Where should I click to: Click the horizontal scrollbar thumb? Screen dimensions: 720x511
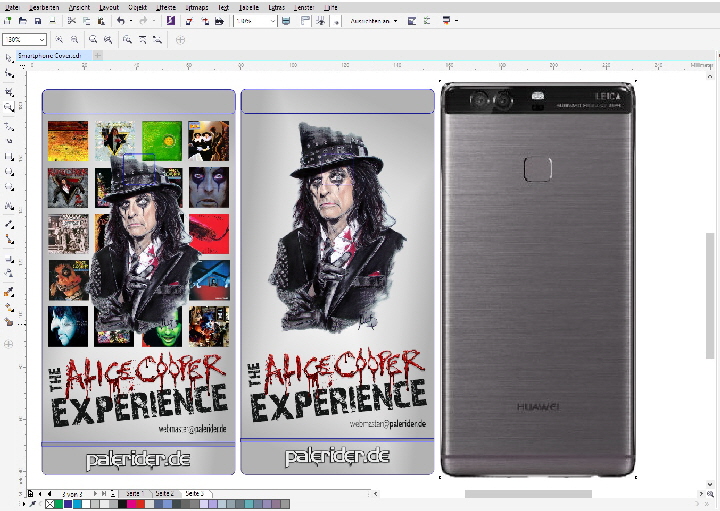pyautogui.click(x=528, y=494)
